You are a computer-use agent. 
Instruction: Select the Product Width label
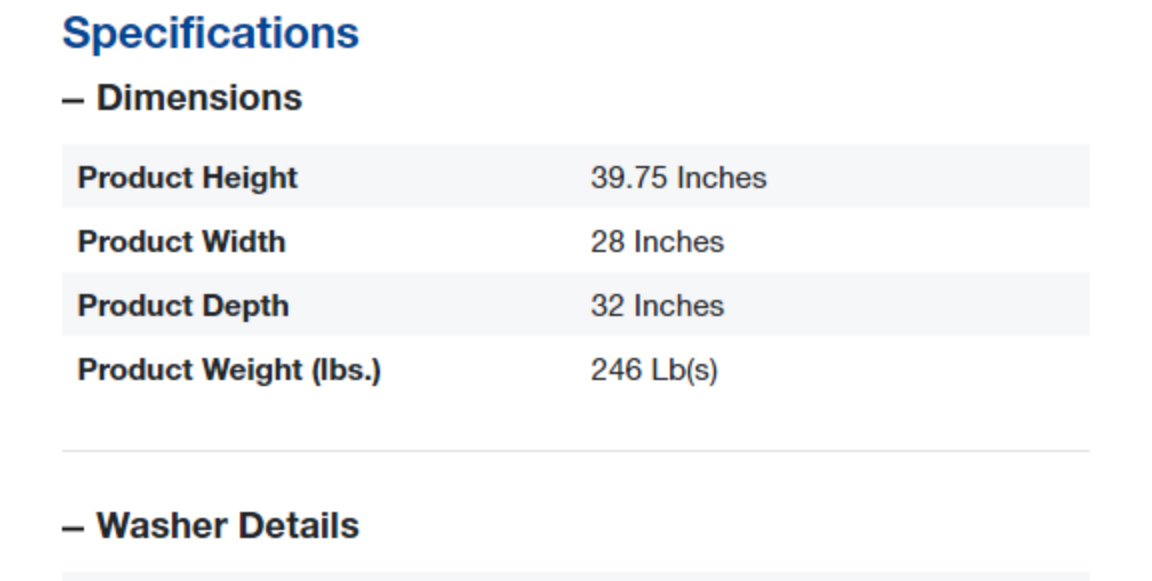tap(181, 242)
